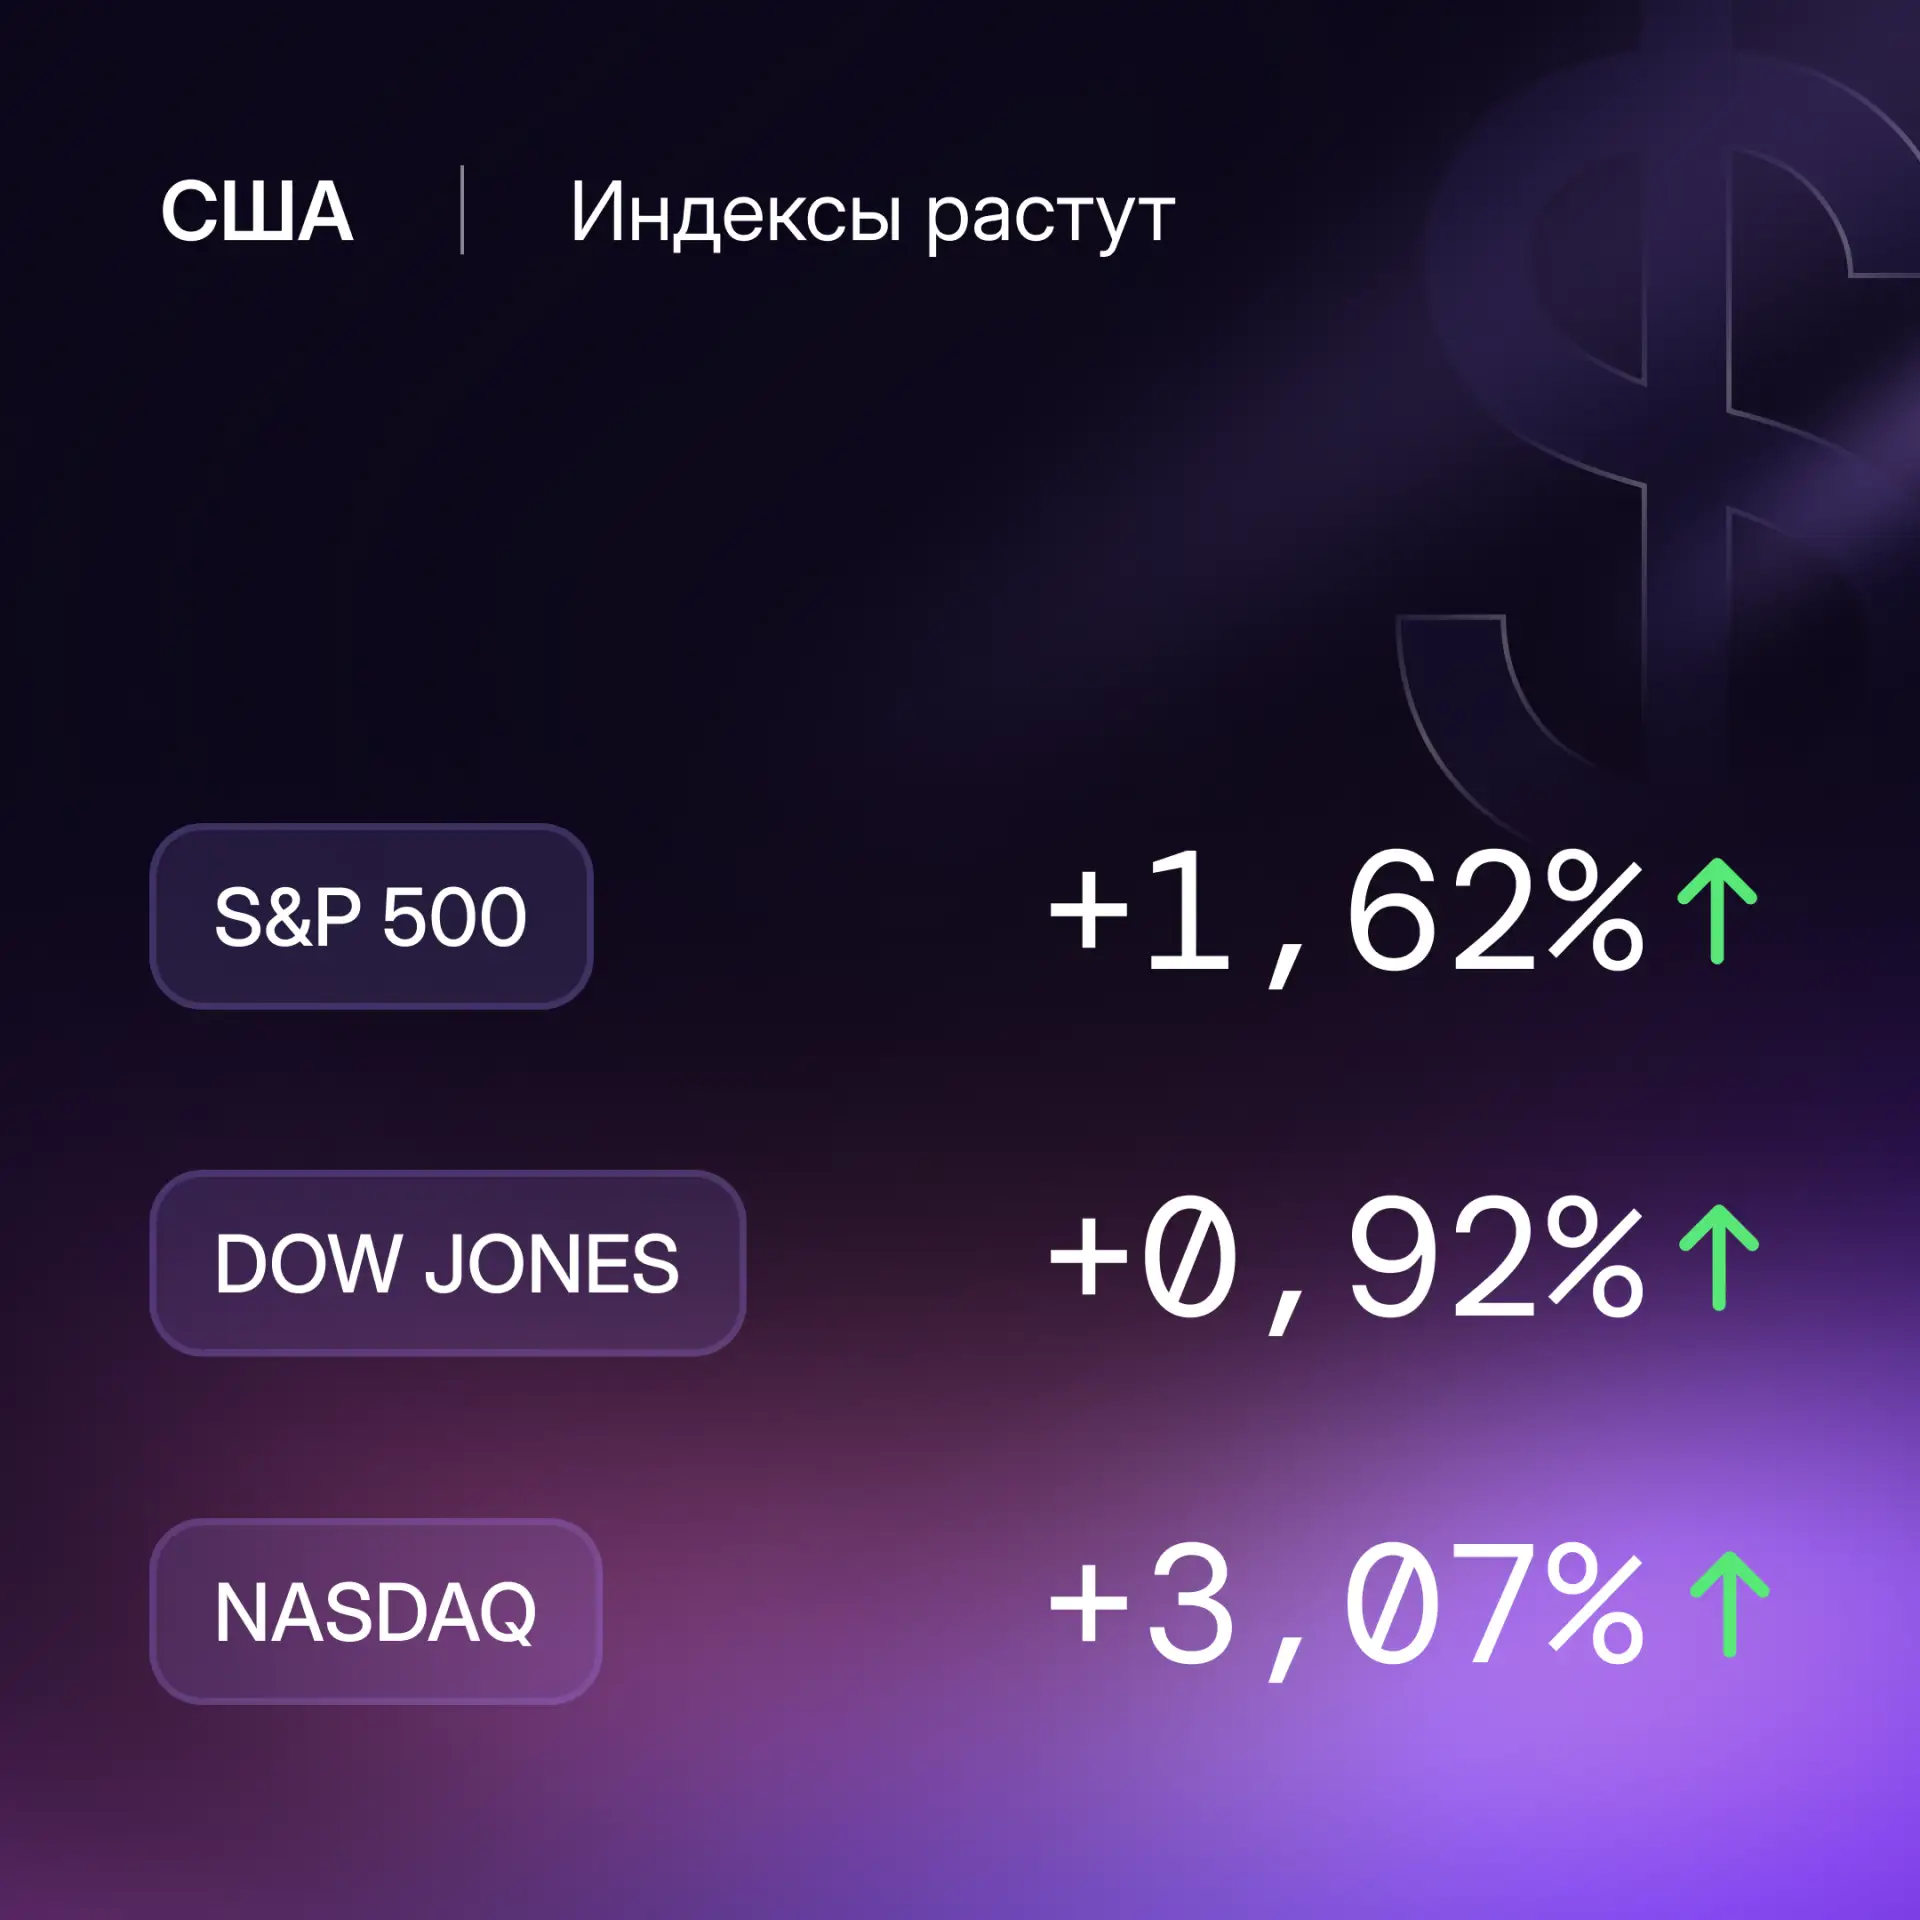Viewport: 1920px width, 1920px height.
Task: Click the green arrow next to +3,07%
Action: 1729,1604
